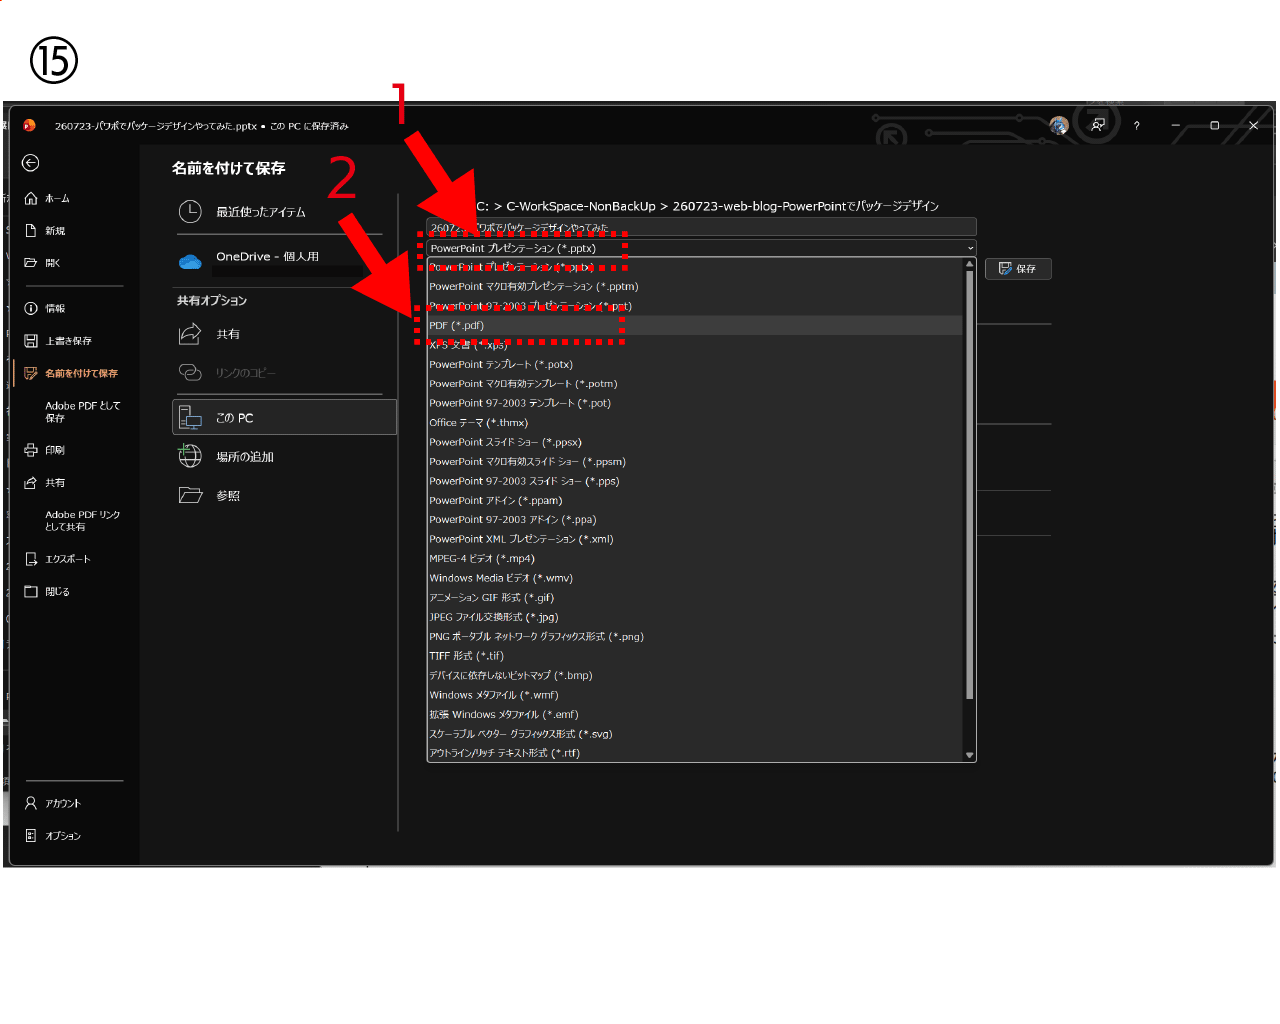Select PowerPoint アドイン (*.ppam)

click(695, 501)
